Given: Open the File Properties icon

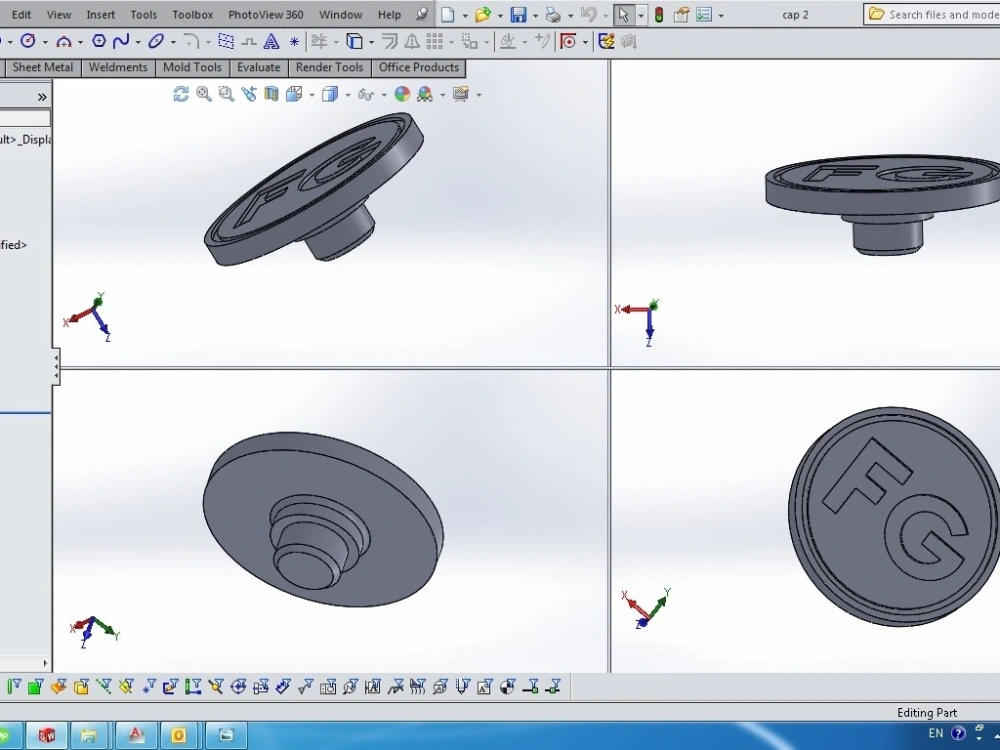Looking at the screenshot, I should click(x=681, y=15).
